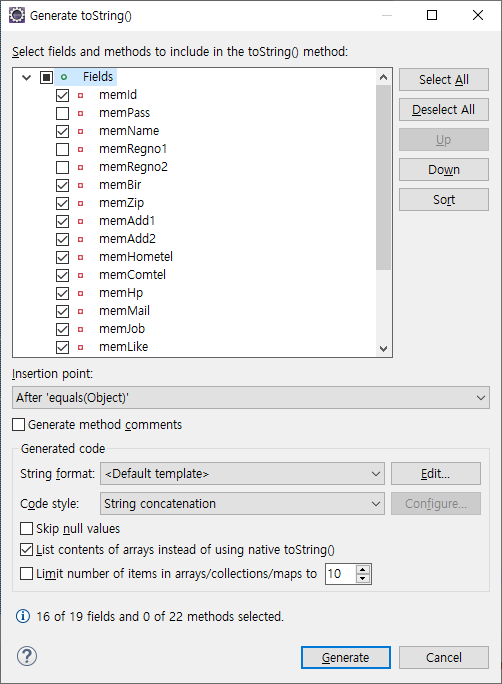Screen dimensions: 502x684
Task: Check the memRegno1 field checkbox
Action: tap(62, 149)
